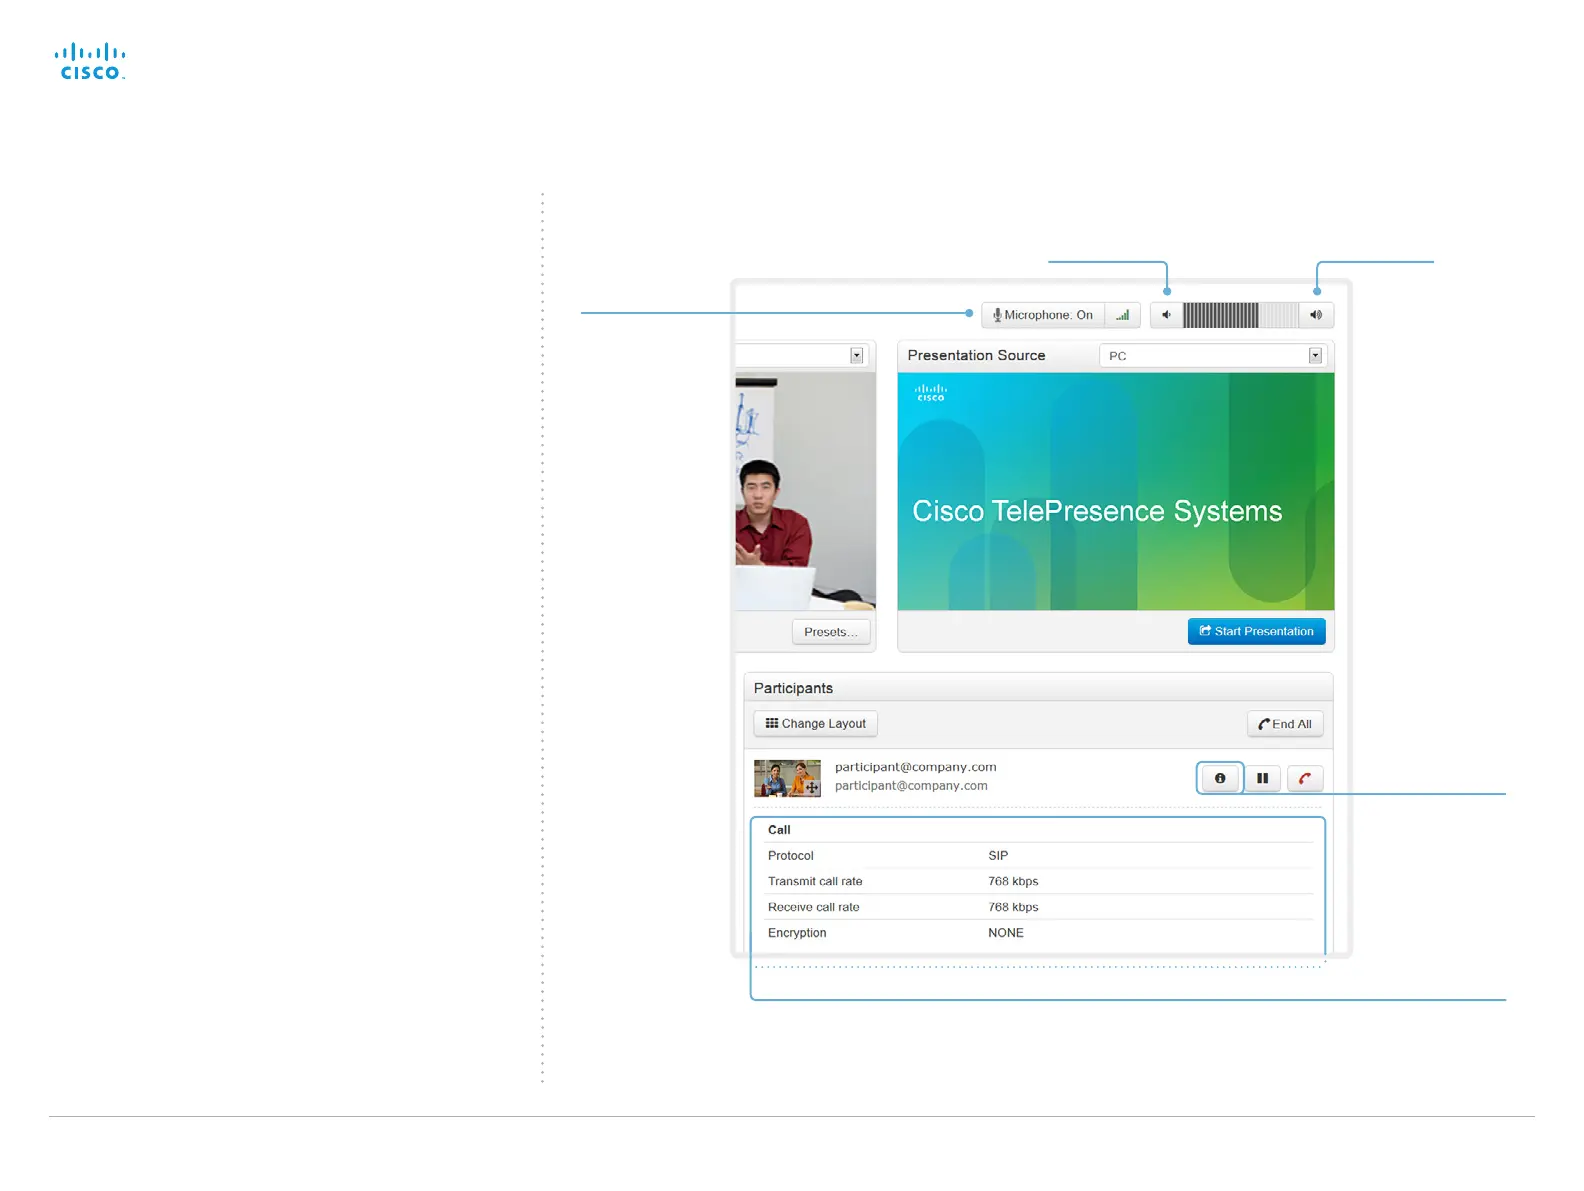Show call info for participant@company.com
Image resolution: width=1584 pixels, height=1191 pixels.
click(x=1220, y=778)
